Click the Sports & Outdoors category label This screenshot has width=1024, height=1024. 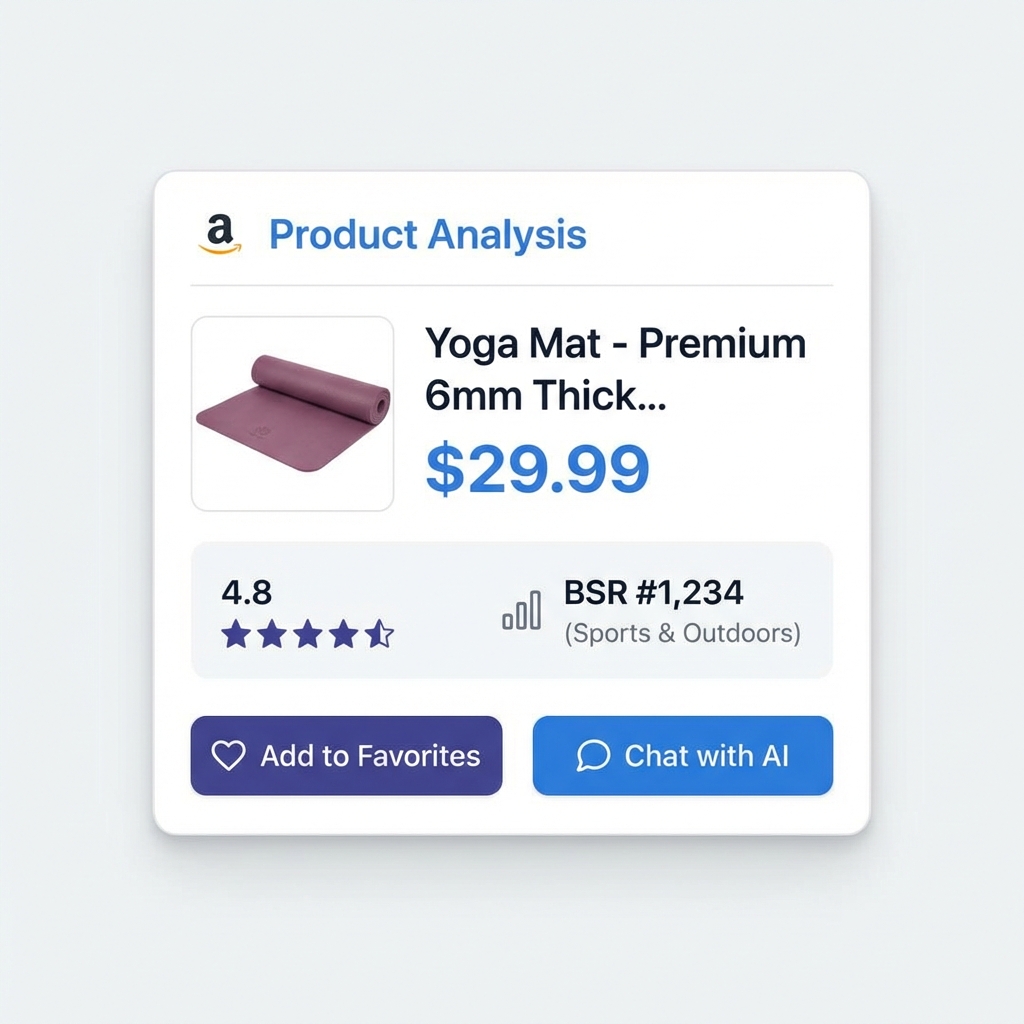pos(682,632)
